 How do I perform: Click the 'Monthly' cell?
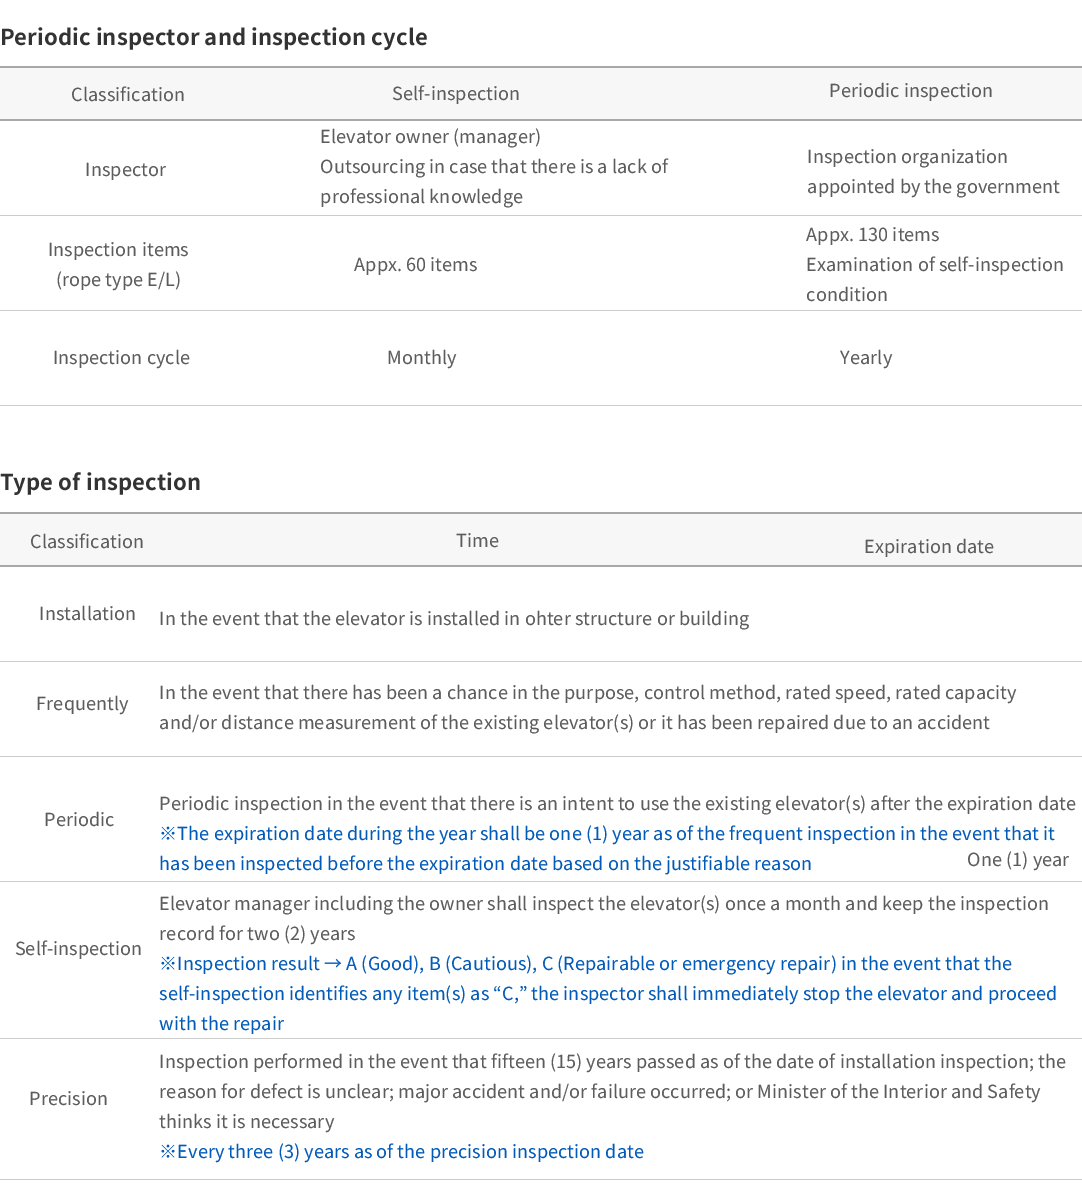[x=422, y=358]
